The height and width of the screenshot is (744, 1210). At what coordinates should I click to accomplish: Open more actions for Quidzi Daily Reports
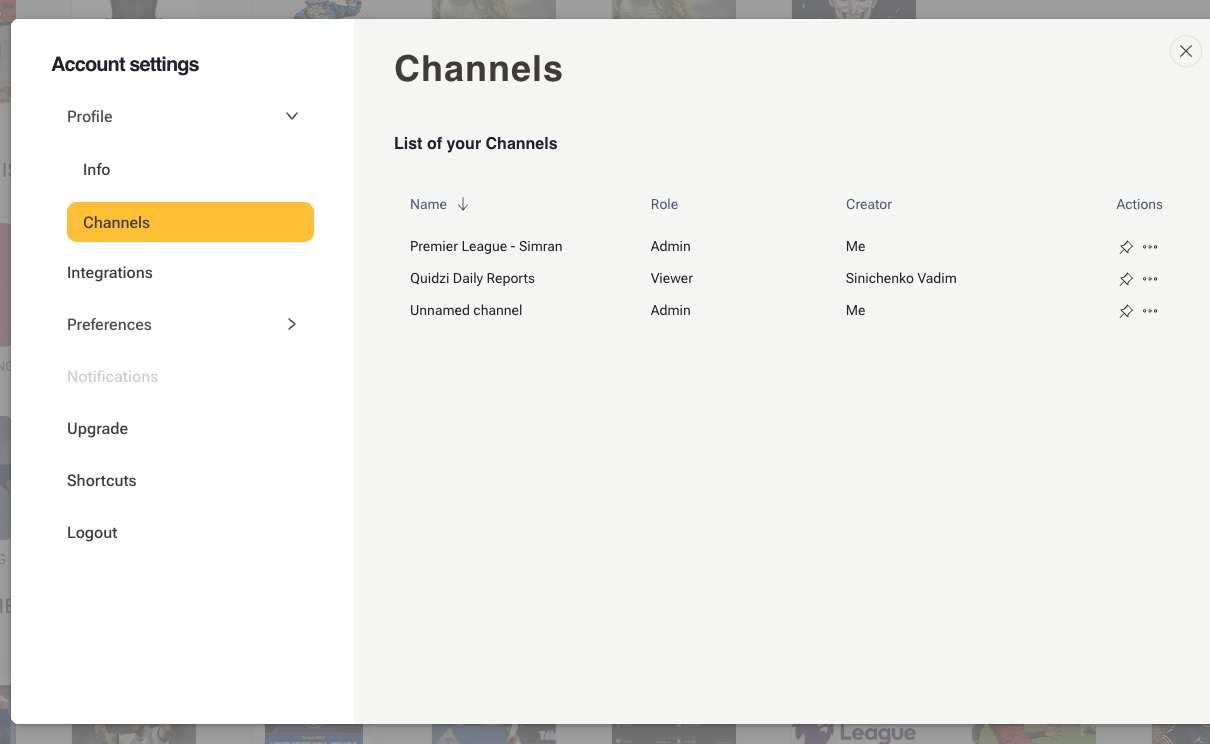click(x=1150, y=279)
